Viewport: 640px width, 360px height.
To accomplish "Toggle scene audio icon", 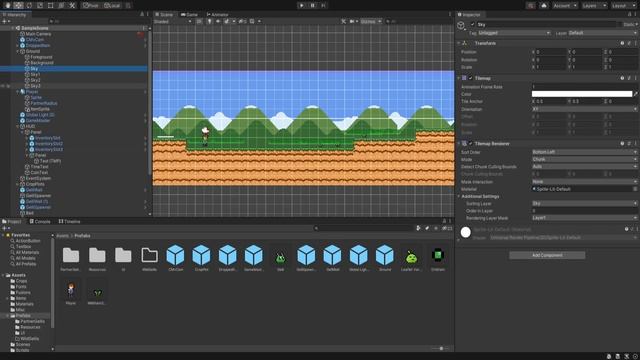I will pos(218,21).
